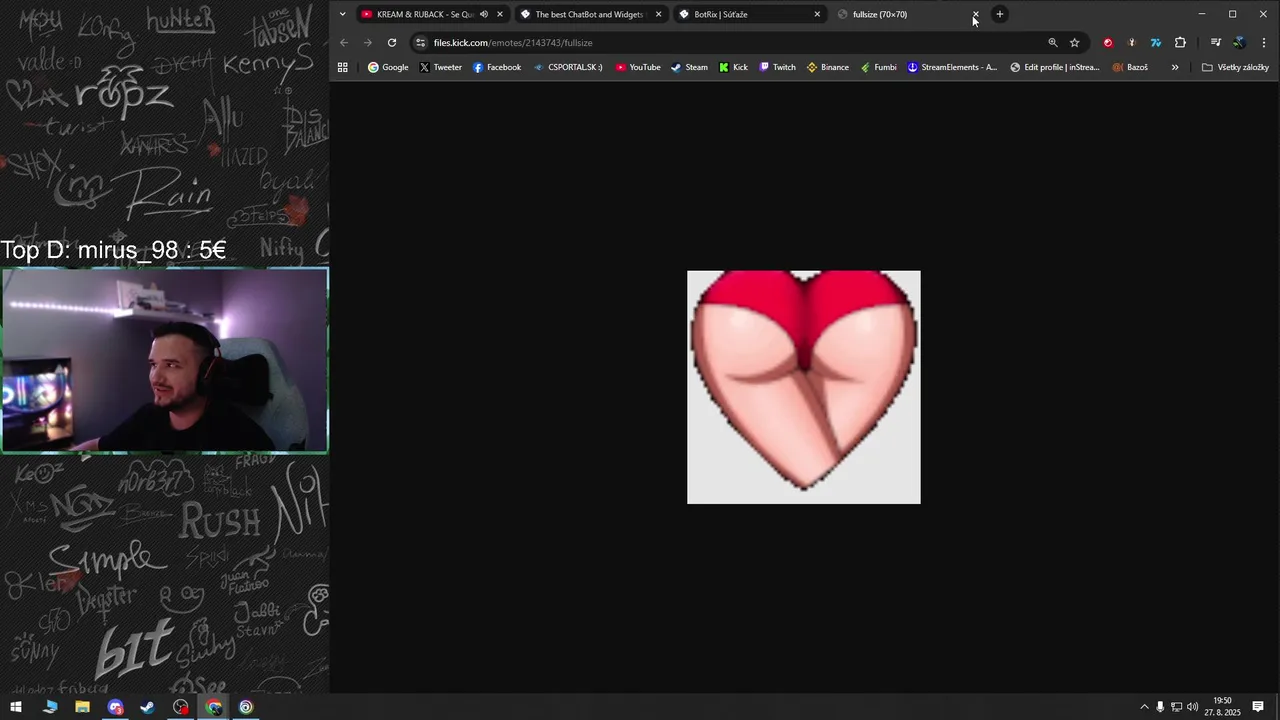Click the zoom magnifier icon in address bar
This screenshot has width=1280, height=720.
pos(1052,43)
